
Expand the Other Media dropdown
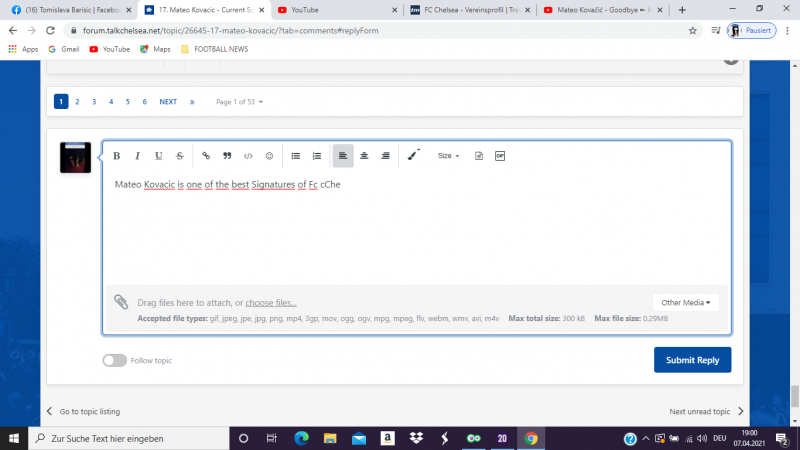pos(685,302)
